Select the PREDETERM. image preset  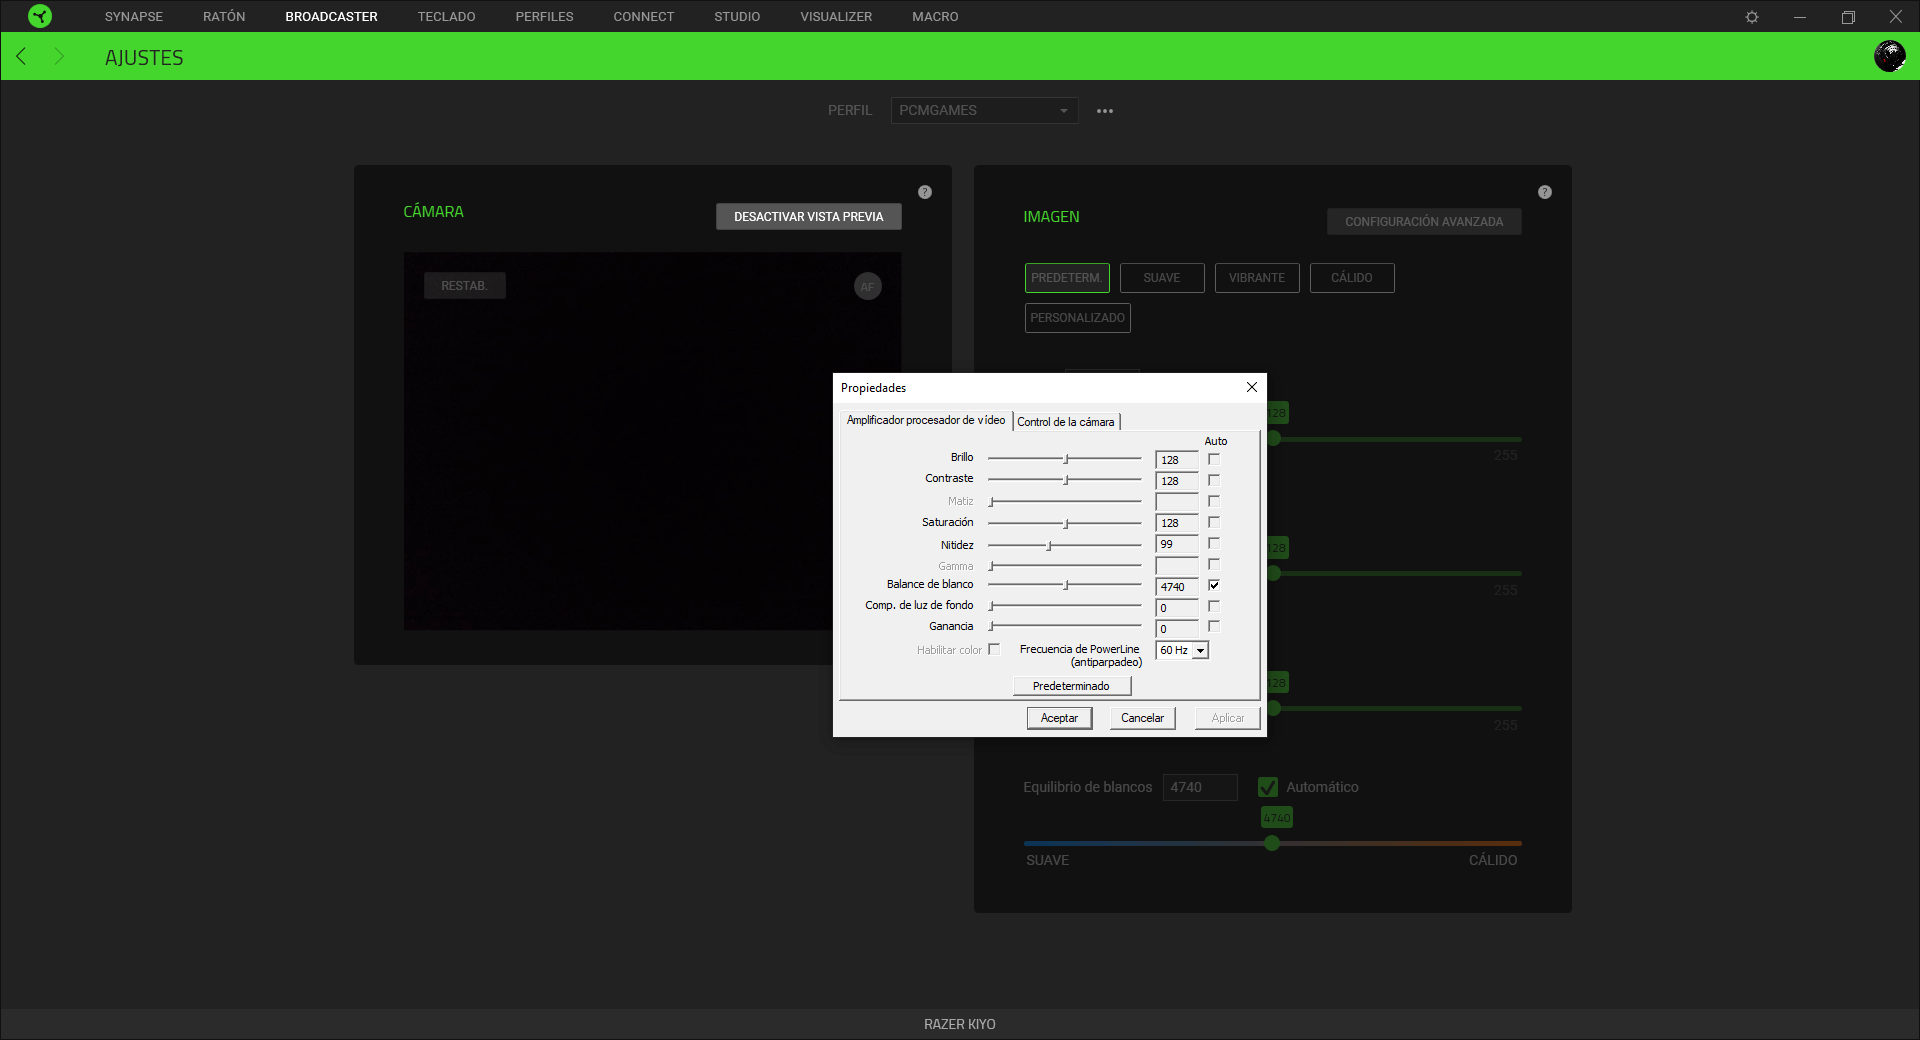pyautogui.click(x=1067, y=278)
